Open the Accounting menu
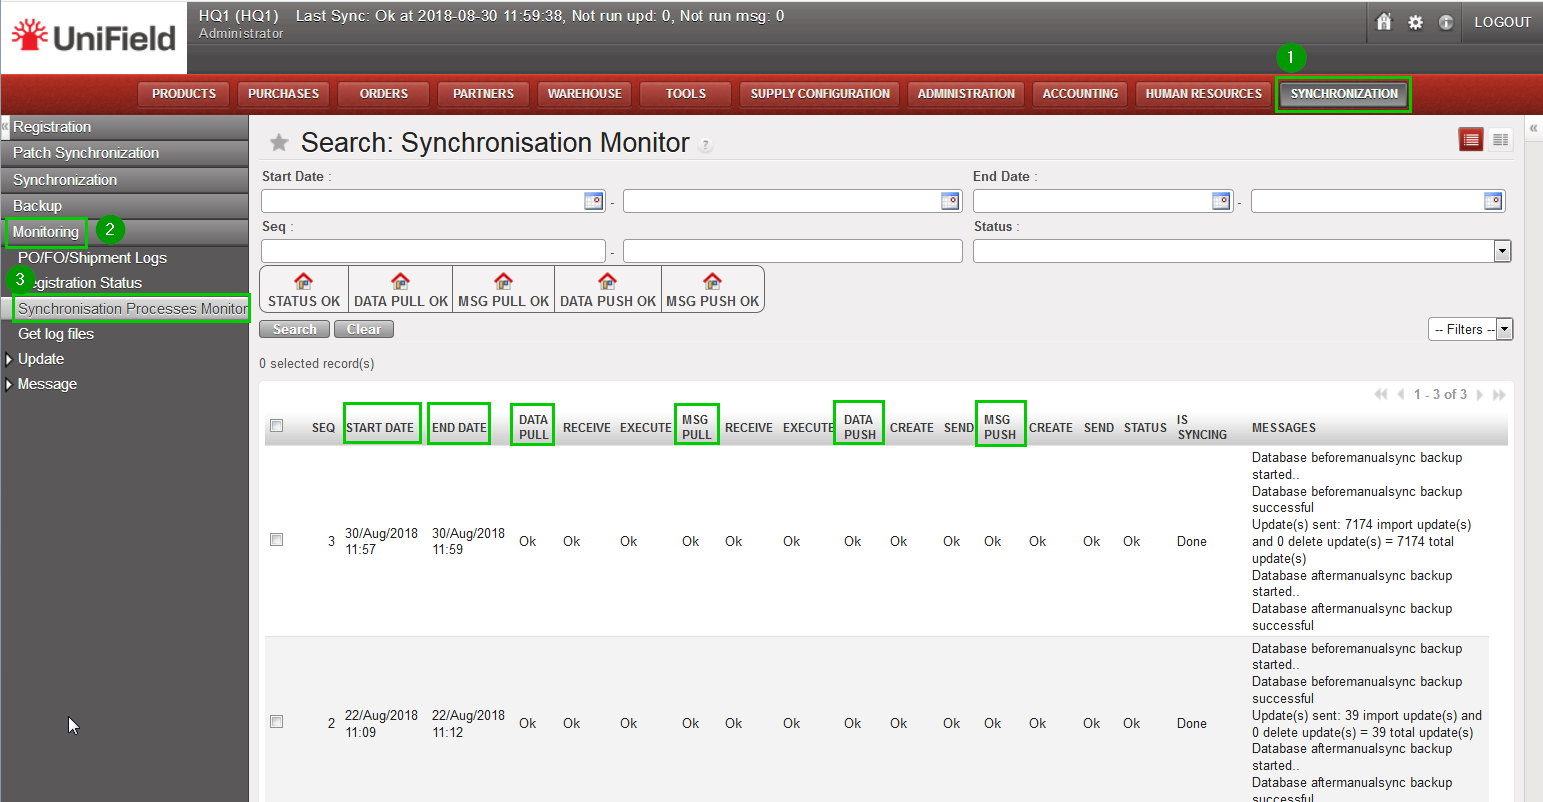The image size is (1543, 802). click(x=1080, y=94)
